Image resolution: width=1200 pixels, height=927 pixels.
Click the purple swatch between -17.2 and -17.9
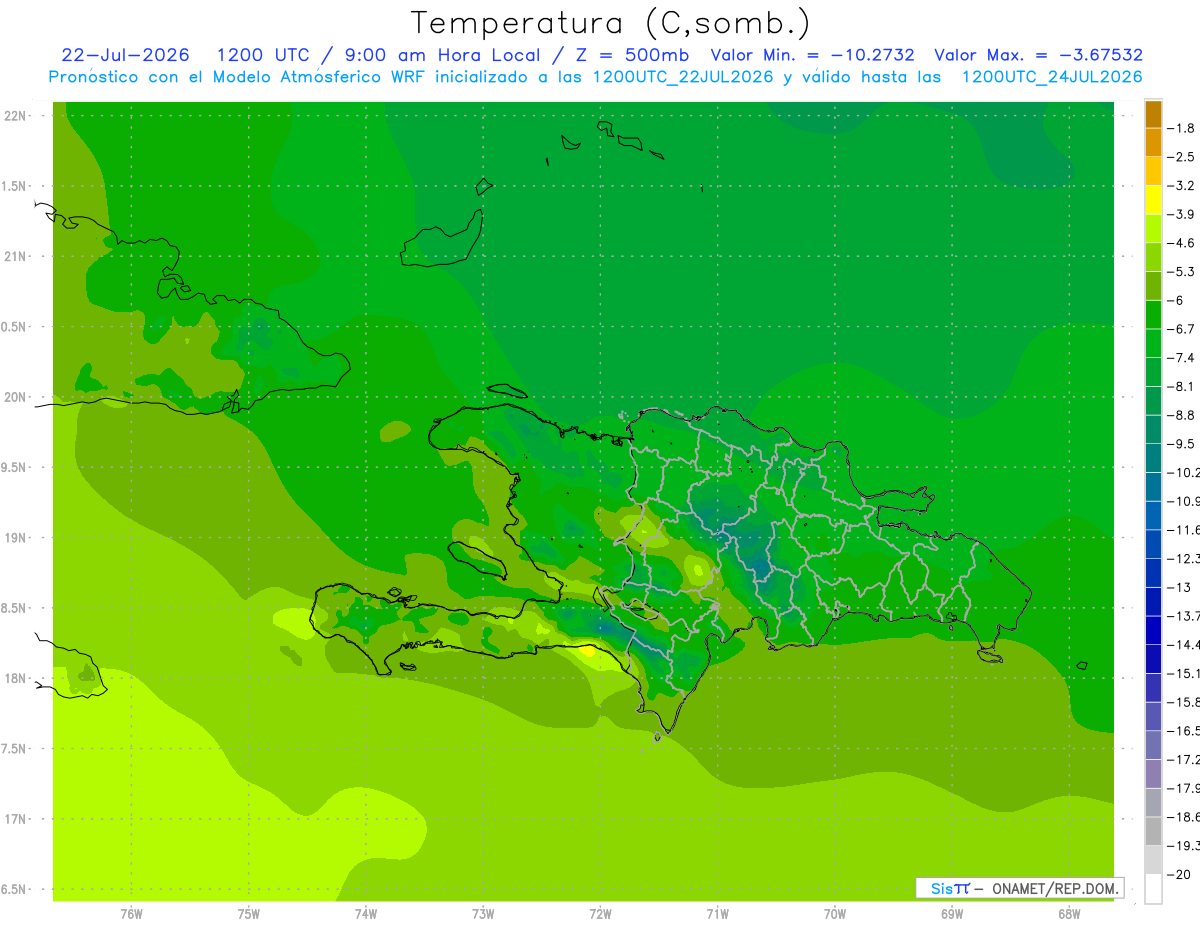tap(1153, 774)
